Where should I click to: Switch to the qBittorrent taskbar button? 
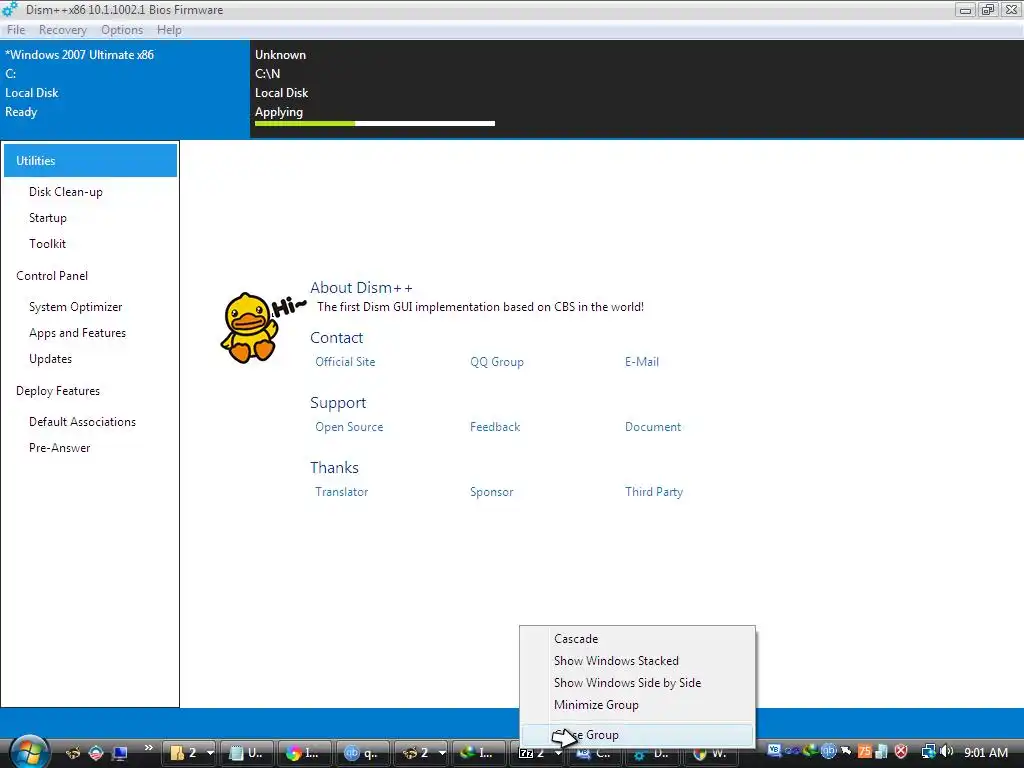362,753
